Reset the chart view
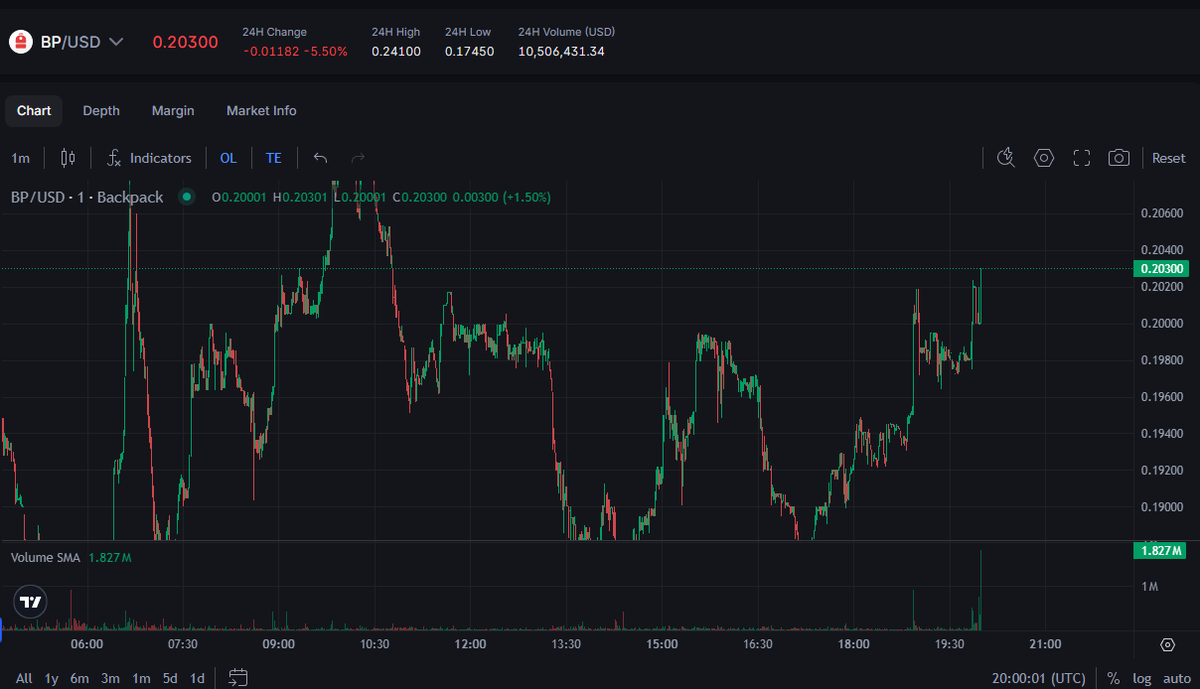Image resolution: width=1200 pixels, height=689 pixels. (1168, 158)
